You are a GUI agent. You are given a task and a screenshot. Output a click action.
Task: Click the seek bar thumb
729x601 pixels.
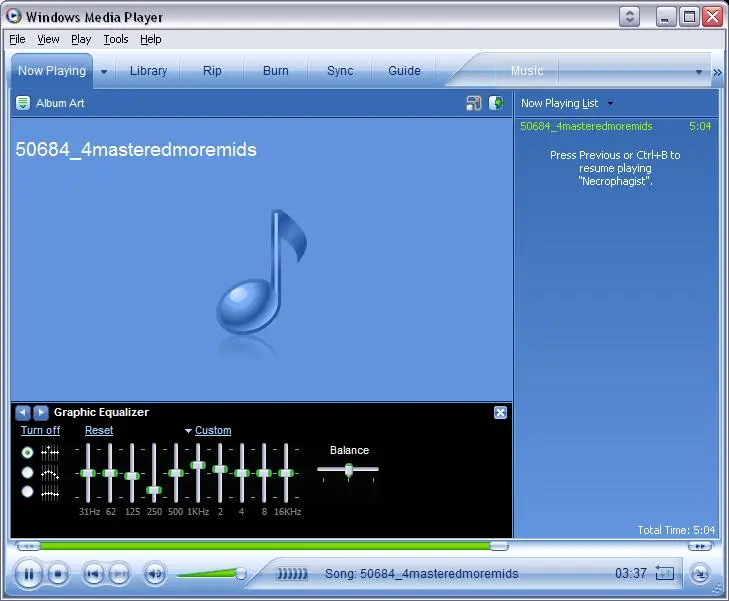coord(499,546)
